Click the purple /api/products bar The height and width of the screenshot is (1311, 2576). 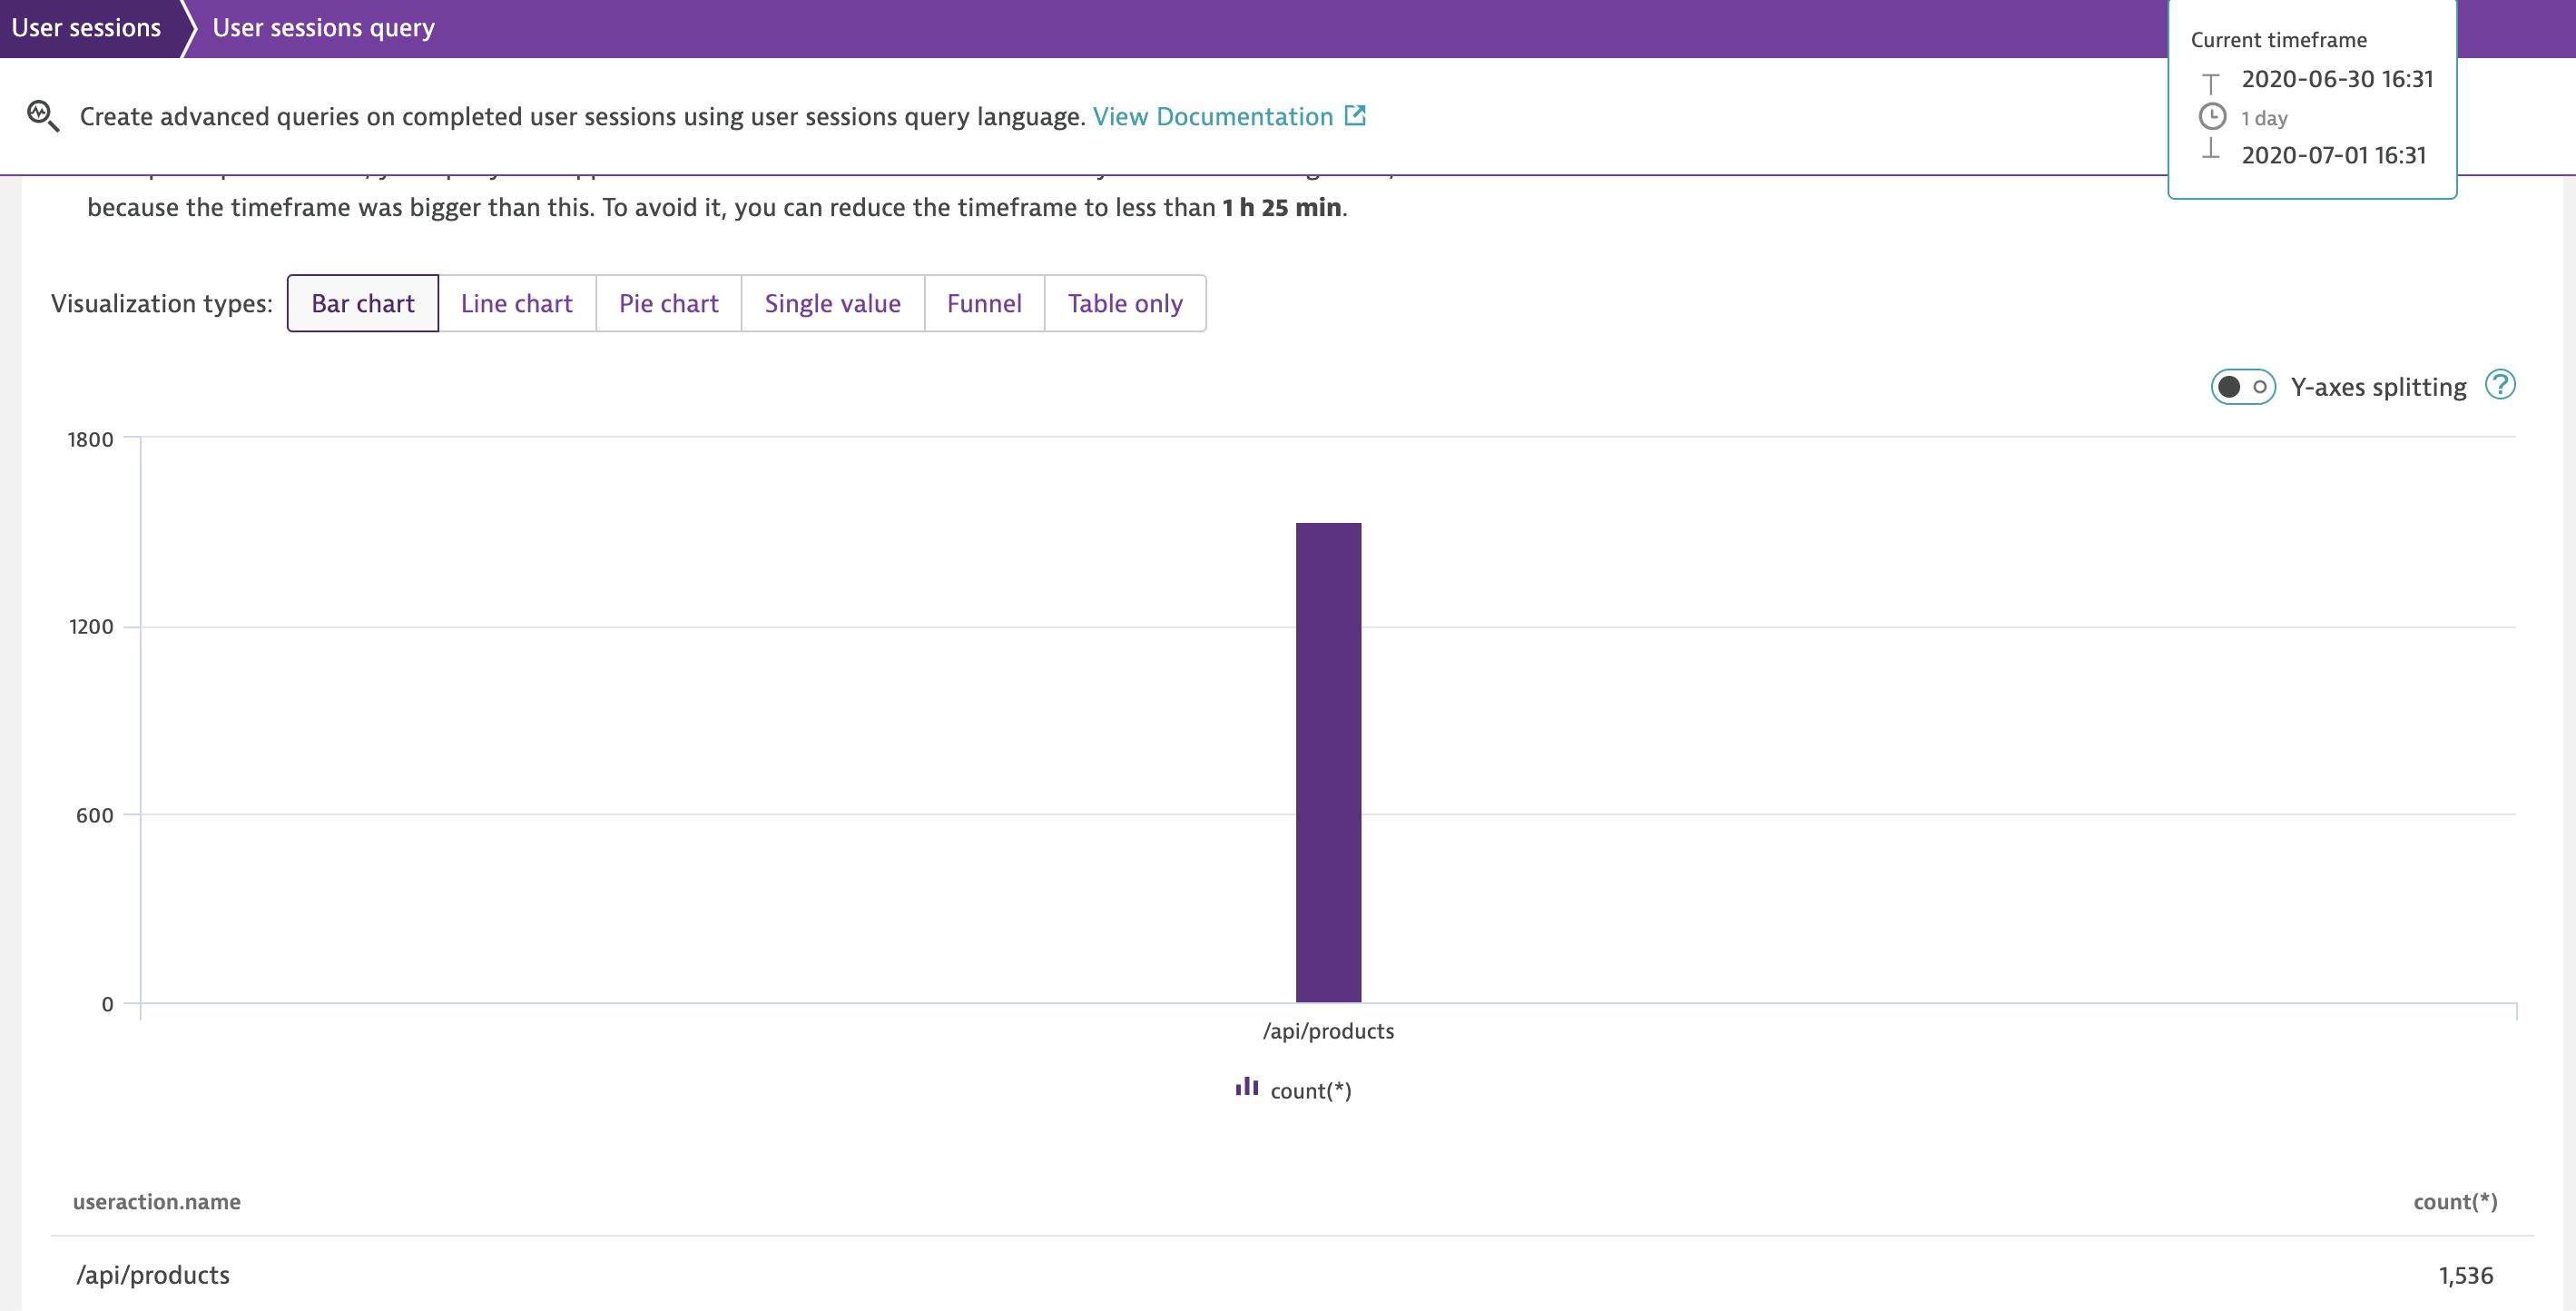click(1328, 762)
